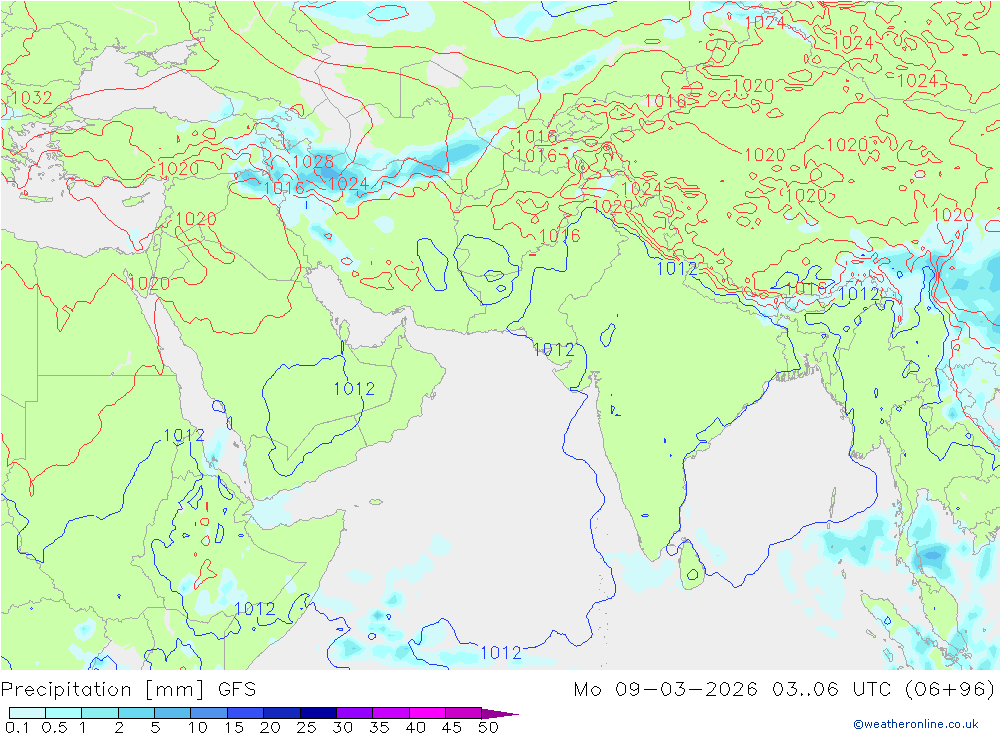Click the legend value '50'

(x=488, y=727)
